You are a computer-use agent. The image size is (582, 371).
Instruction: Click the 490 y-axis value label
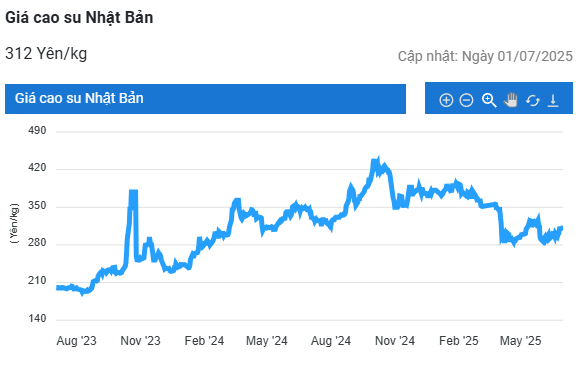pyautogui.click(x=37, y=131)
